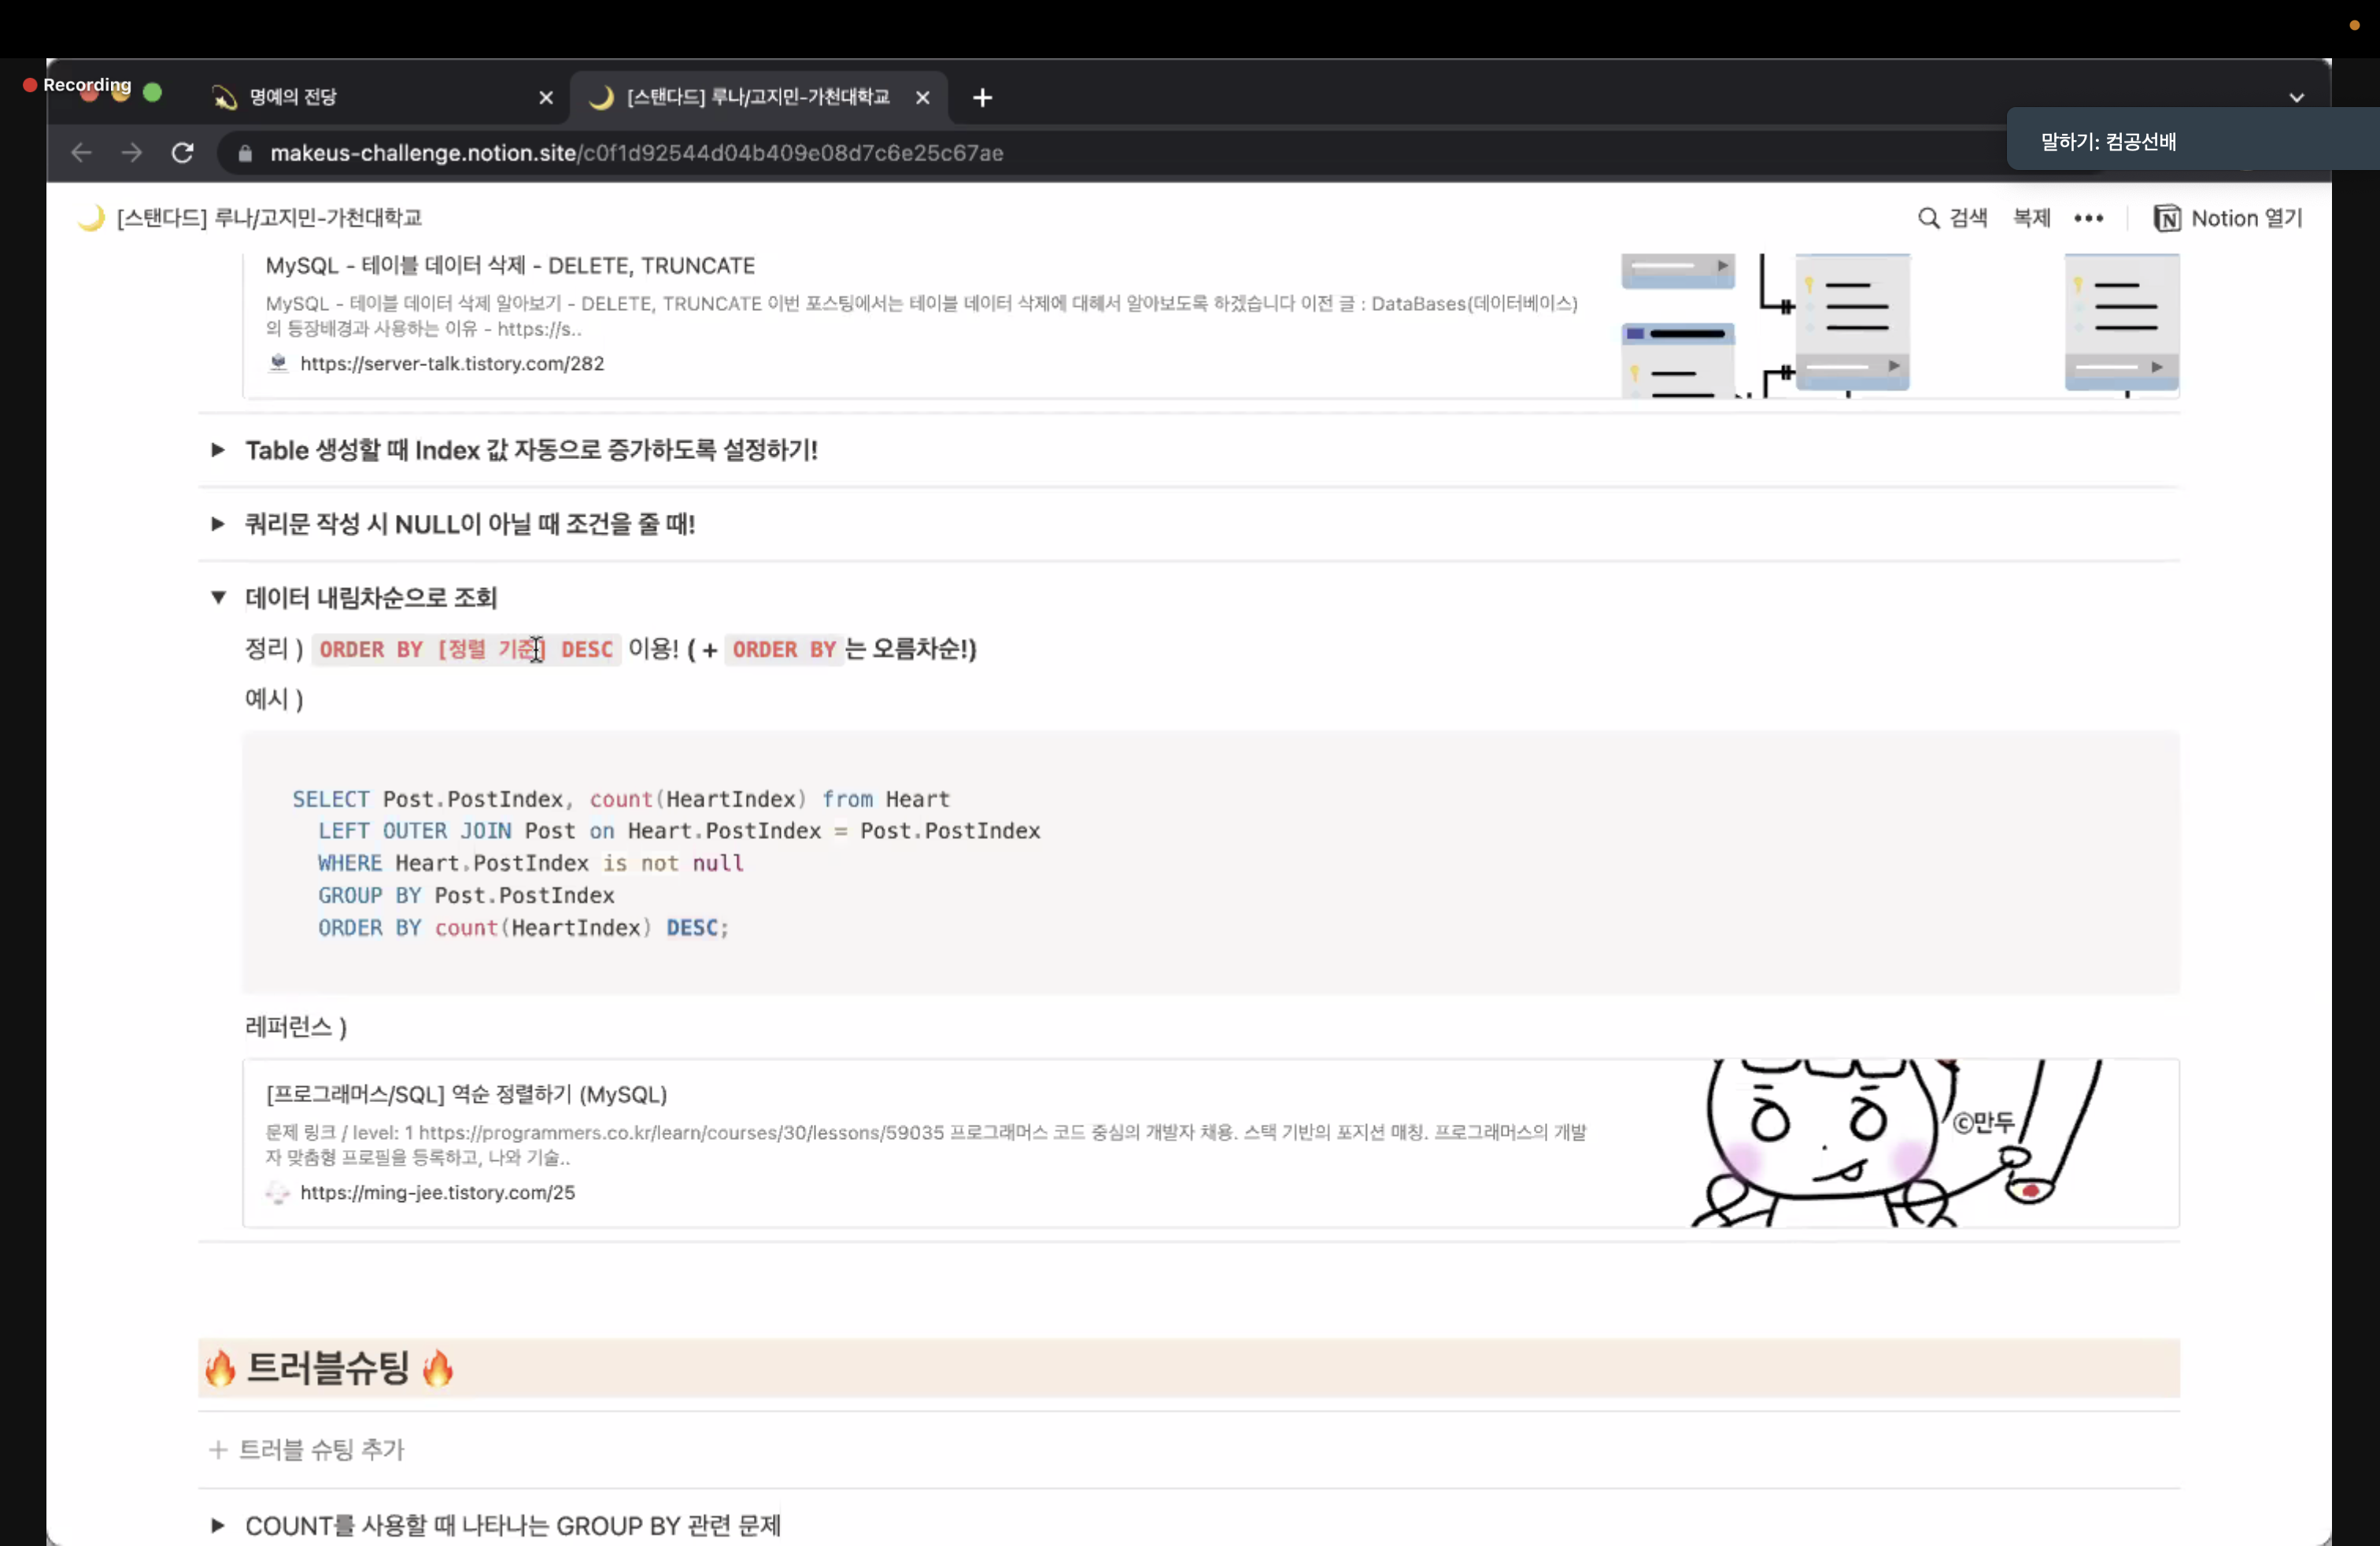Click the ORDER BY count(HeartIndex) DESC line
The image size is (2380, 1546).
(x=523, y=929)
